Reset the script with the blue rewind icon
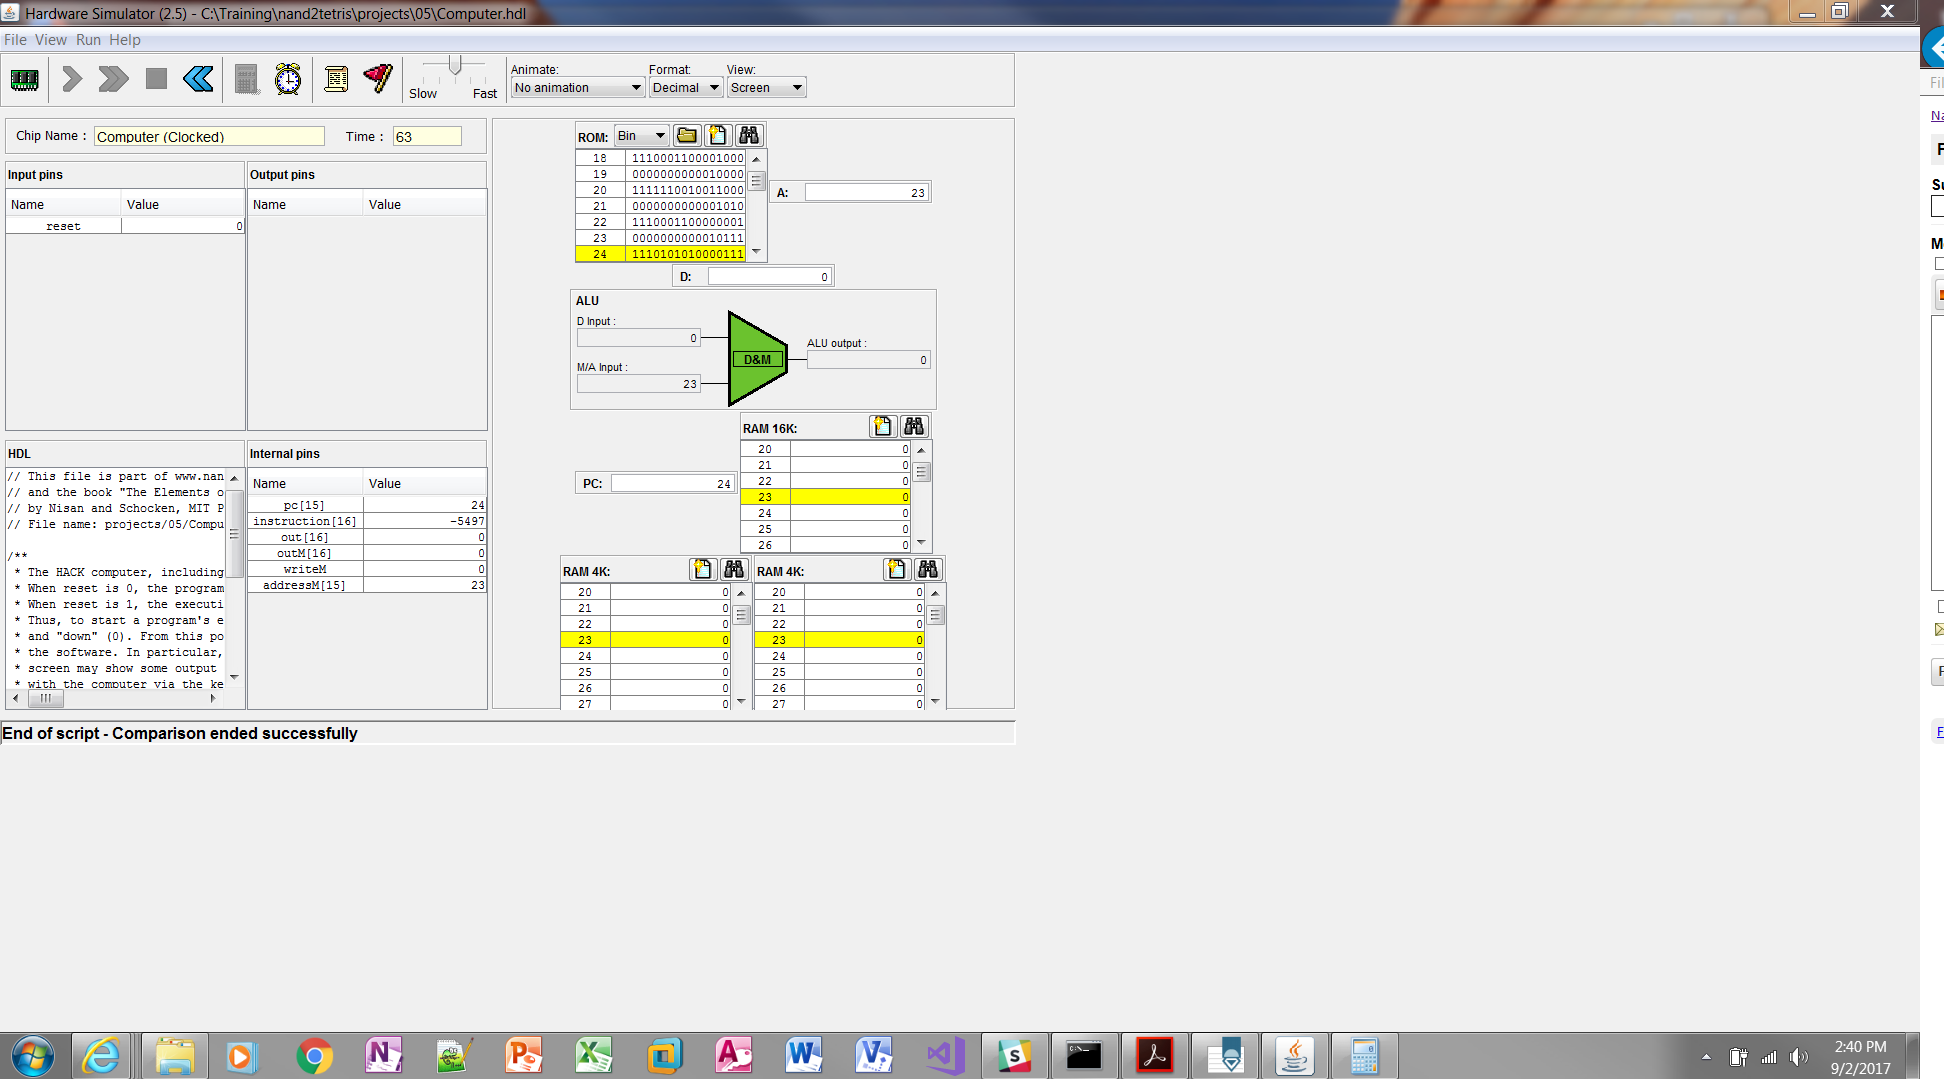This screenshot has height=1079, width=1944. click(198, 79)
